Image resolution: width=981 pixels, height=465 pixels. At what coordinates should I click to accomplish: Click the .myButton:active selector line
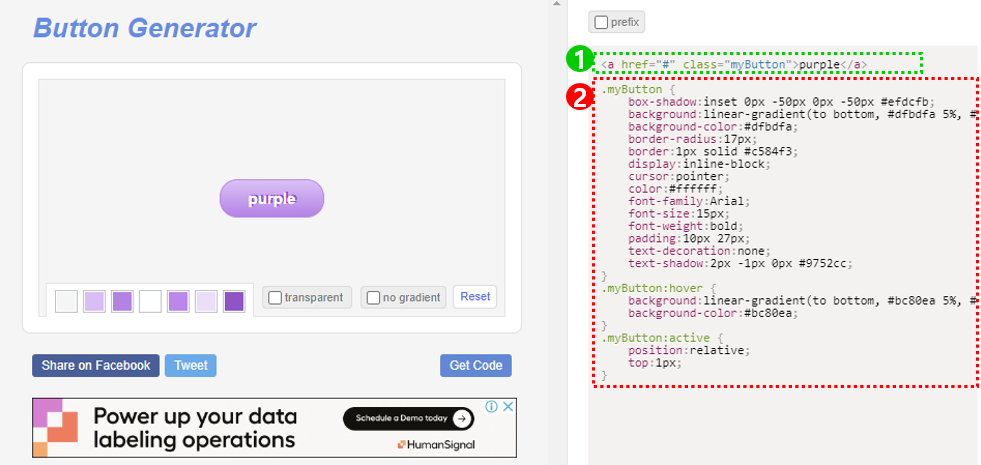662,339
